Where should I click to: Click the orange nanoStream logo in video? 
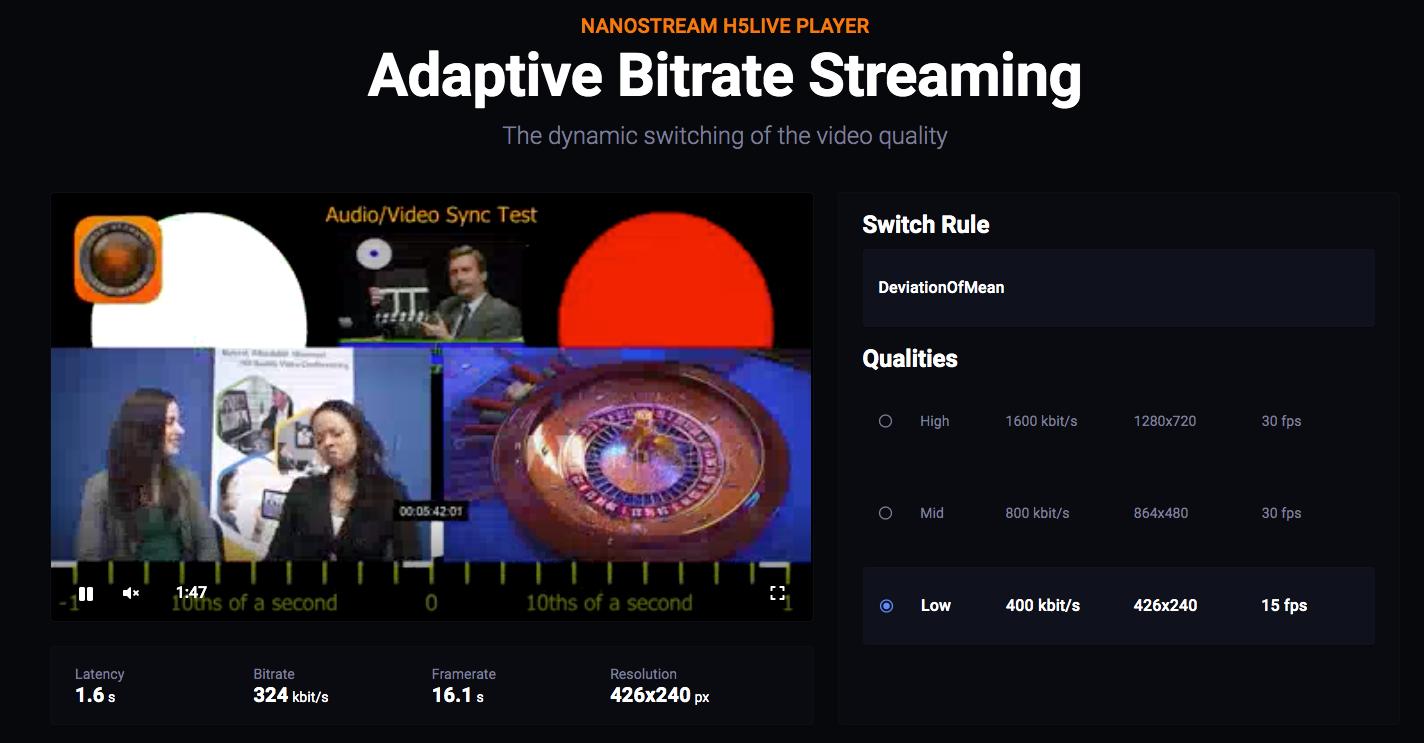[x=118, y=259]
